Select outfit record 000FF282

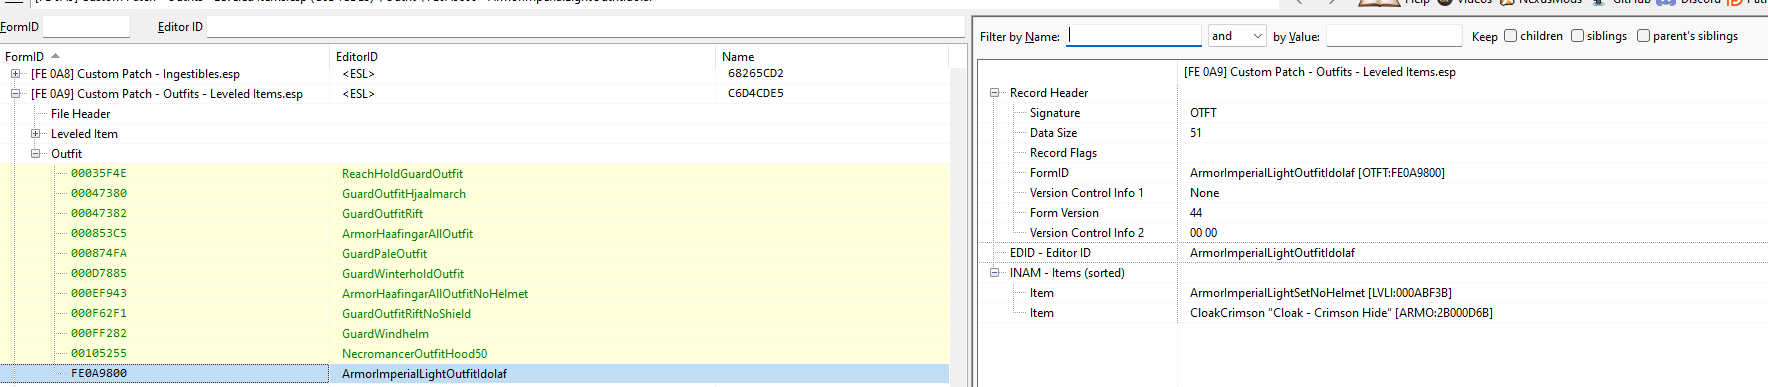(99, 334)
